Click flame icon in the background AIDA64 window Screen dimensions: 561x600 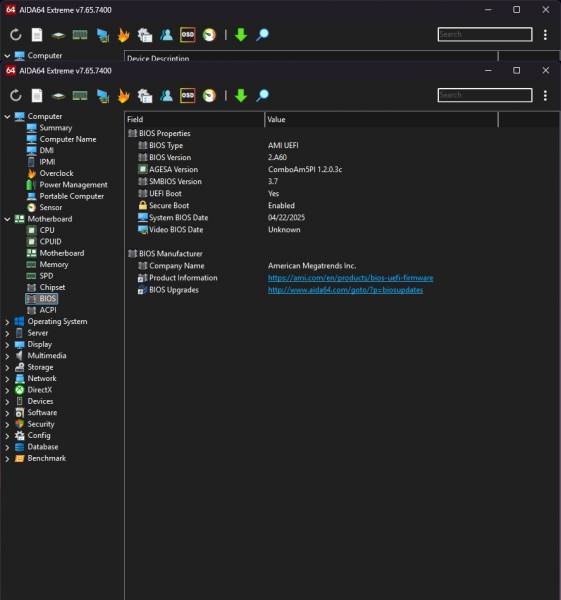point(123,35)
